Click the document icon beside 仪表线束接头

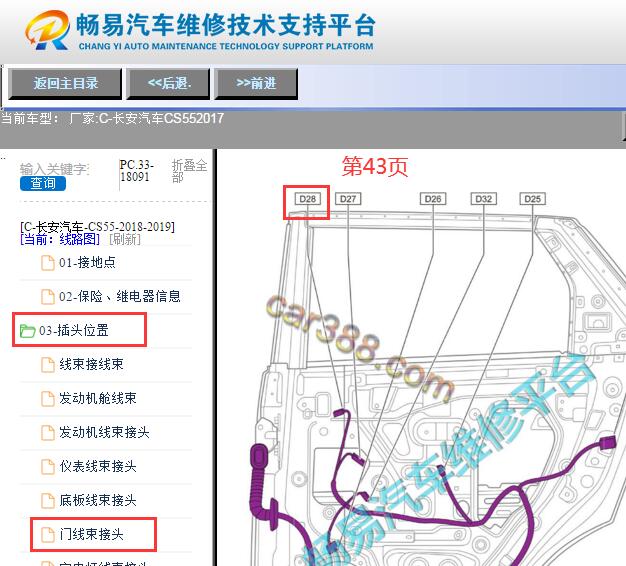coord(48,467)
